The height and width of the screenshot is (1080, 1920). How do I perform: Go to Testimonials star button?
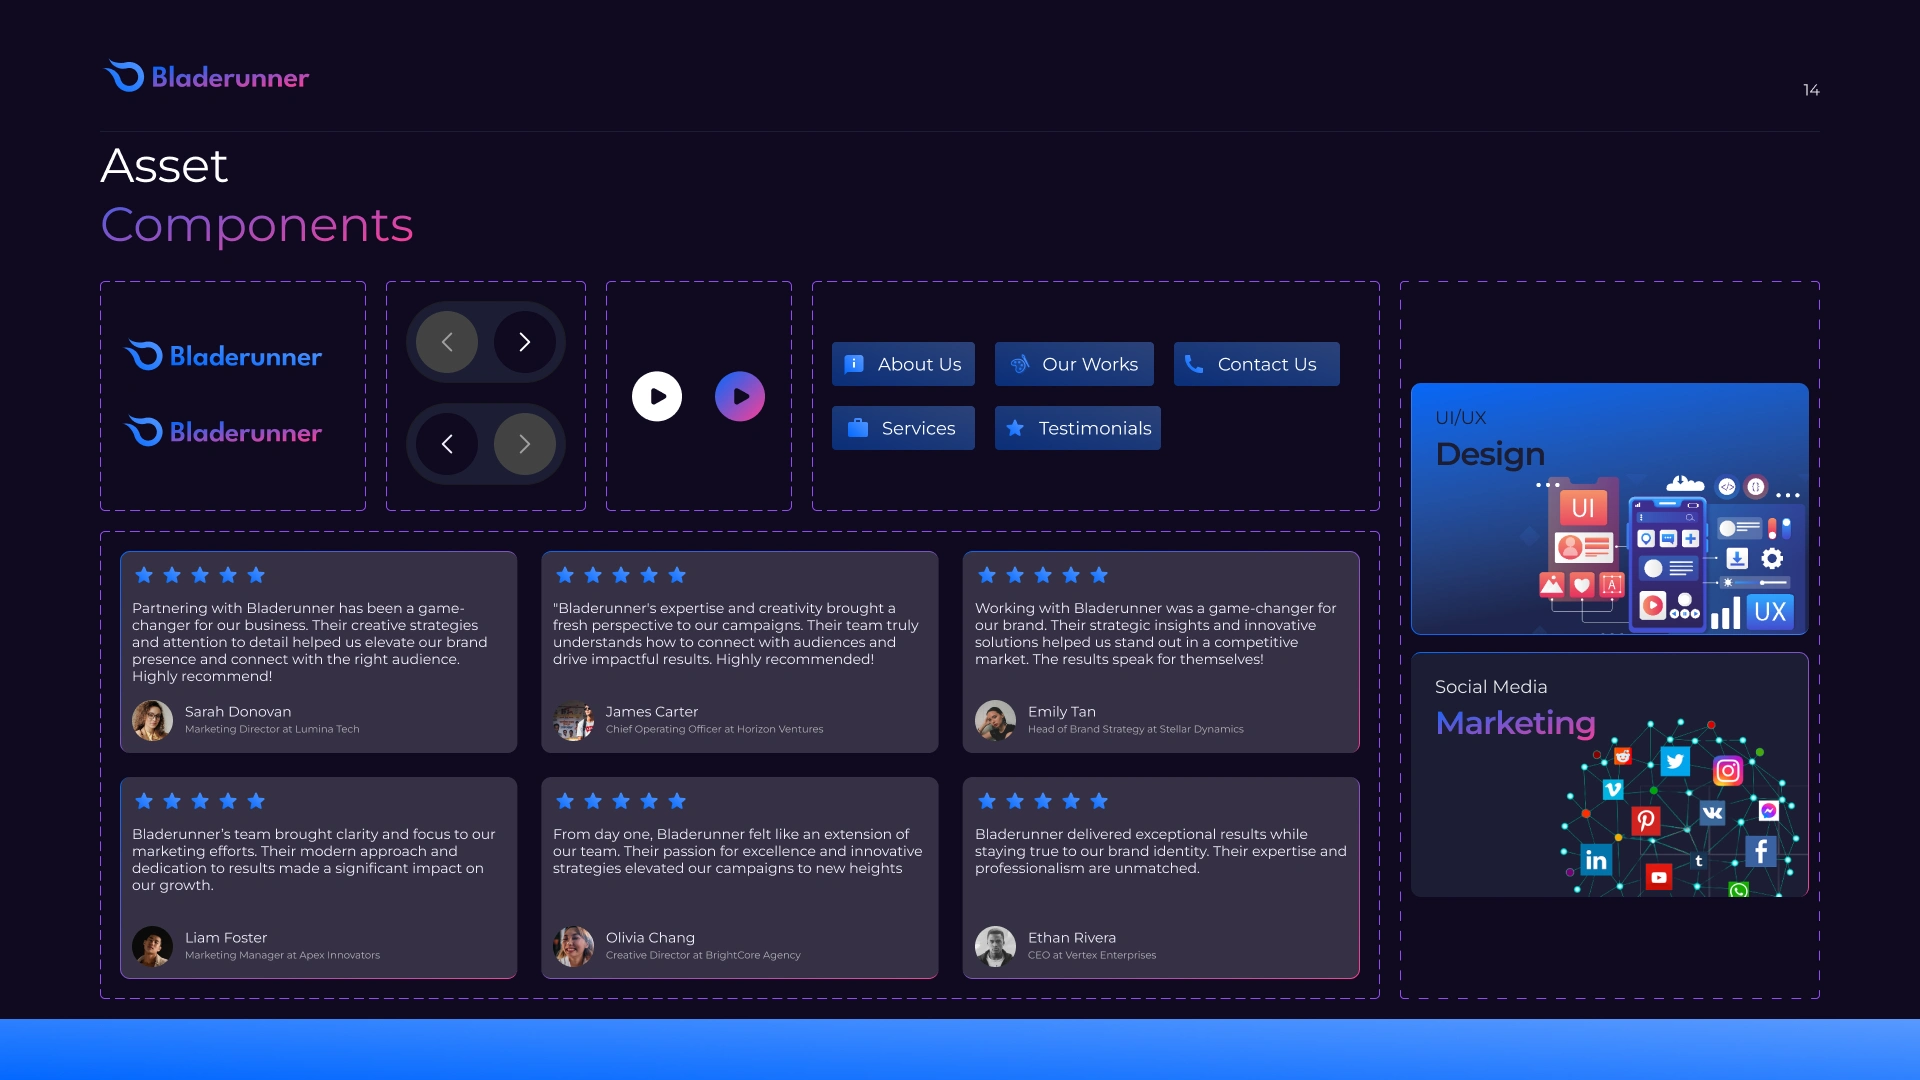[x=1078, y=428]
